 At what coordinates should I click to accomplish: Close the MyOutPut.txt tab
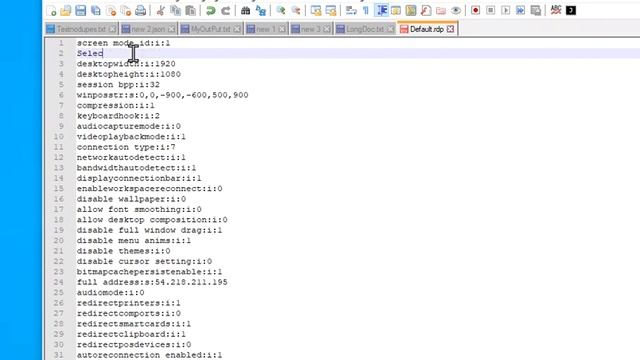[237, 29]
